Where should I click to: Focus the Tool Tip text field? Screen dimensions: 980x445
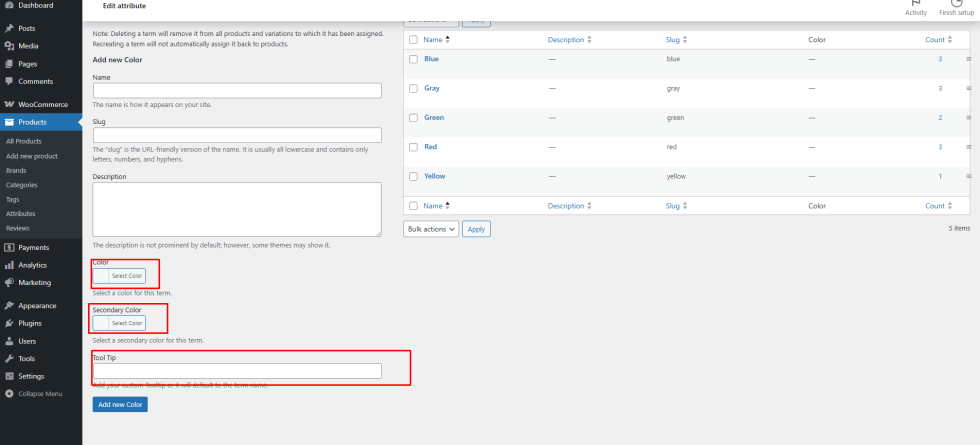(x=237, y=371)
